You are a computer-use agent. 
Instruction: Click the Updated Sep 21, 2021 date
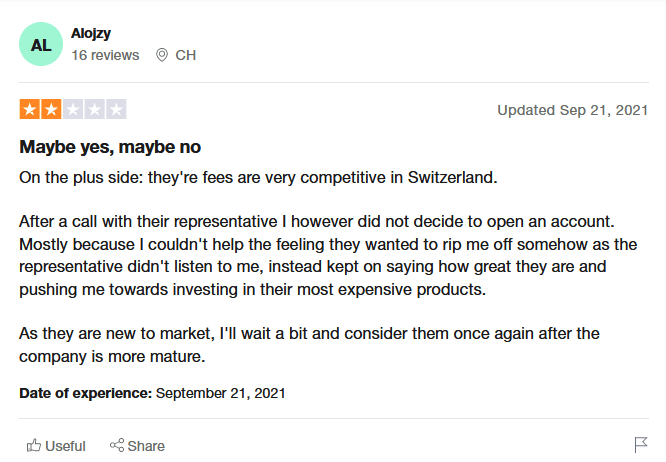click(573, 110)
